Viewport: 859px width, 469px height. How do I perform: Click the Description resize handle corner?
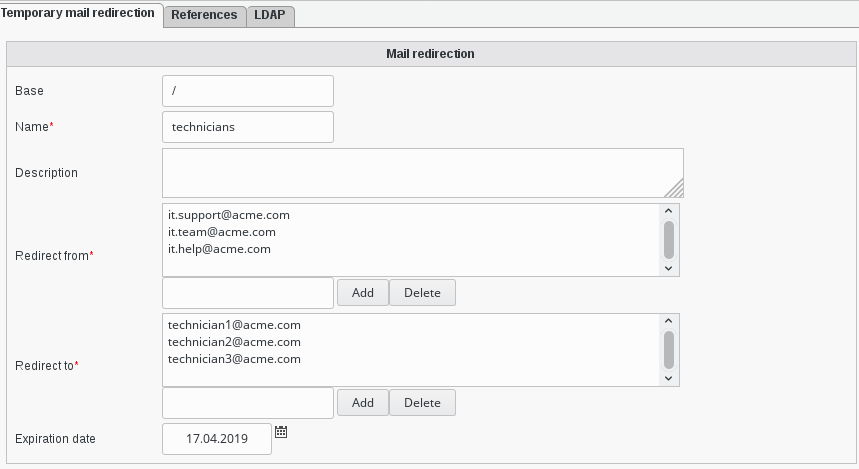[x=675, y=189]
